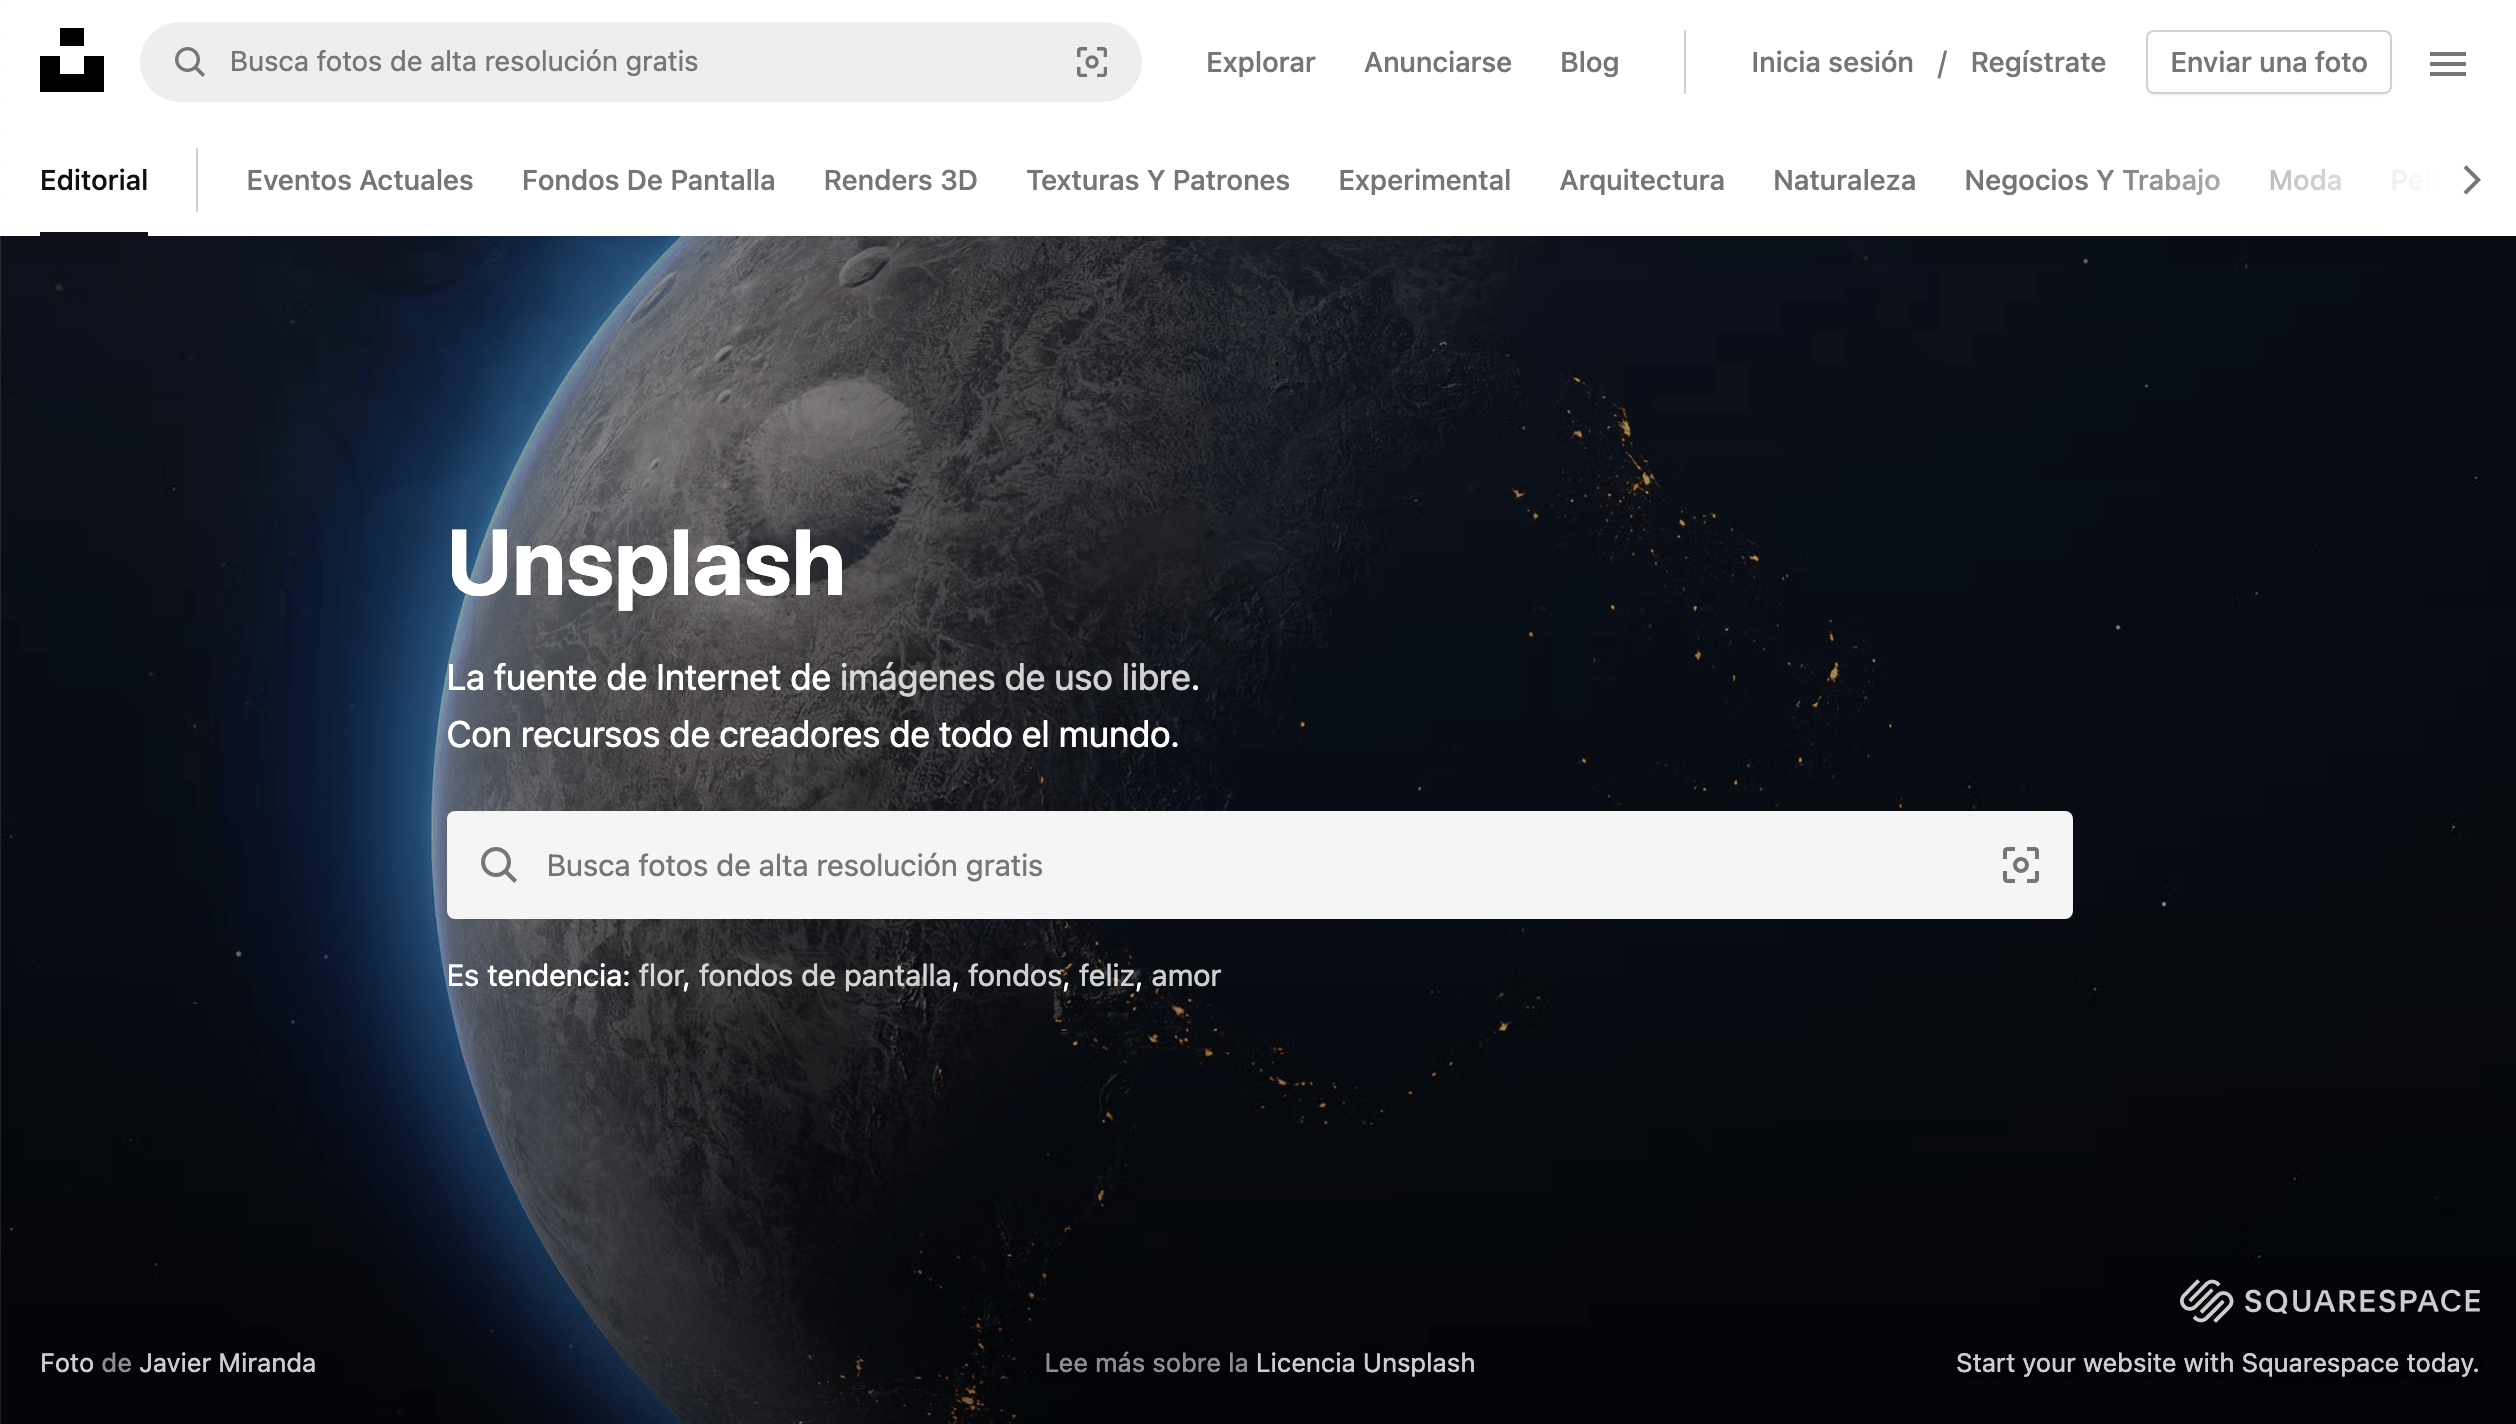Switch to Renders 3D category
Image resolution: width=2516 pixels, height=1424 pixels.
(900, 180)
